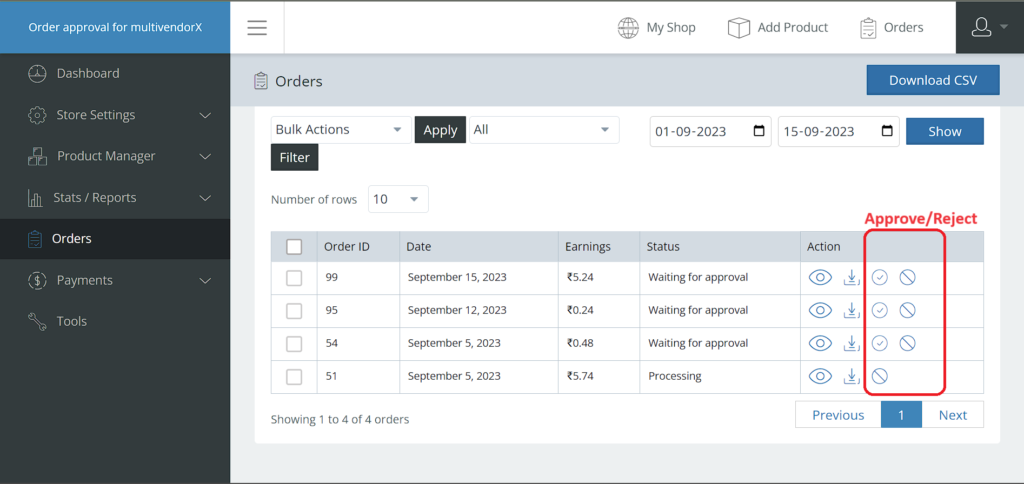Image resolution: width=1024 pixels, height=484 pixels.
Task: Select Tools in the sidebar
Action: 115,321
